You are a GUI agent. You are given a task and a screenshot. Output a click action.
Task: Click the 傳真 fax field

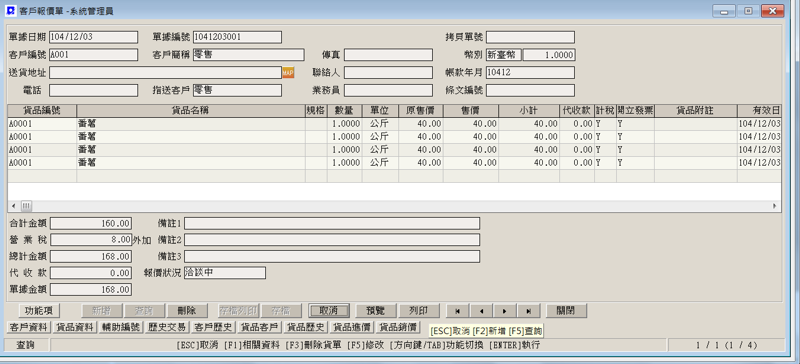388,55
